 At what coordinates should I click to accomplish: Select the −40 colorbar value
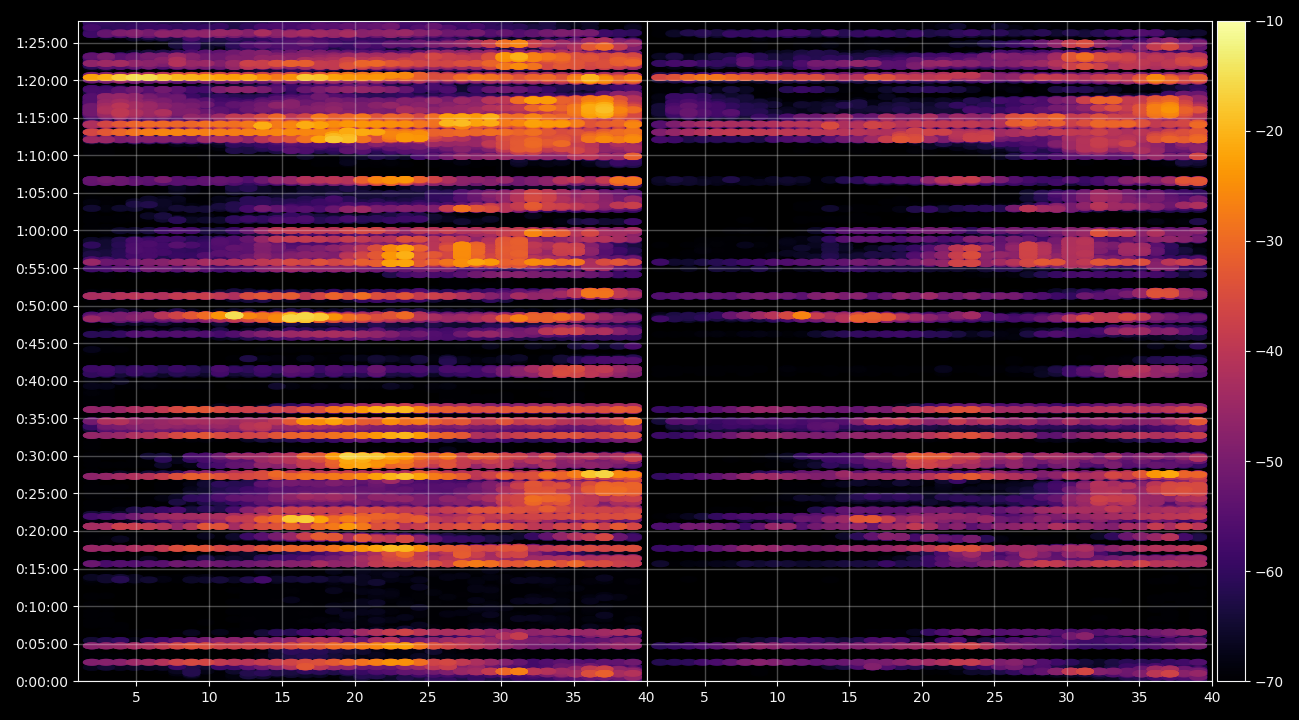pos(1269,351)
